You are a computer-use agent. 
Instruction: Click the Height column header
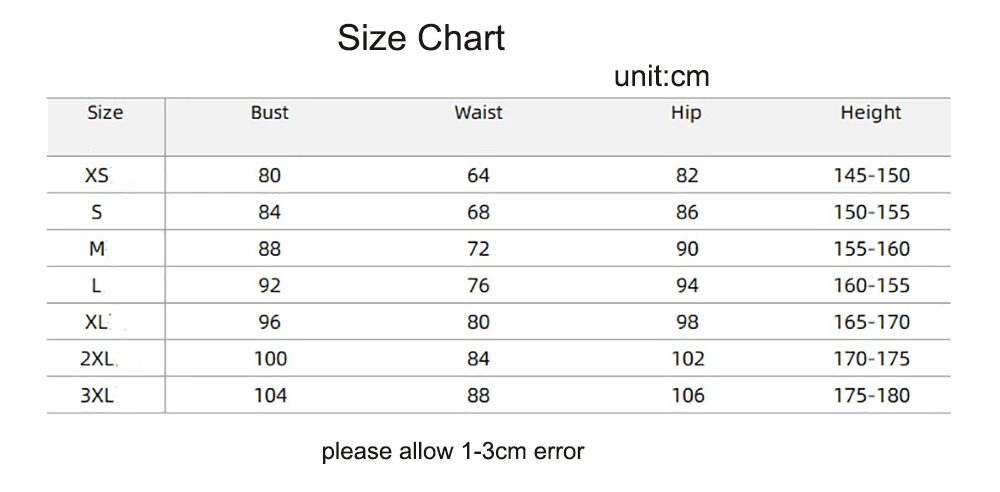point(871,113)
